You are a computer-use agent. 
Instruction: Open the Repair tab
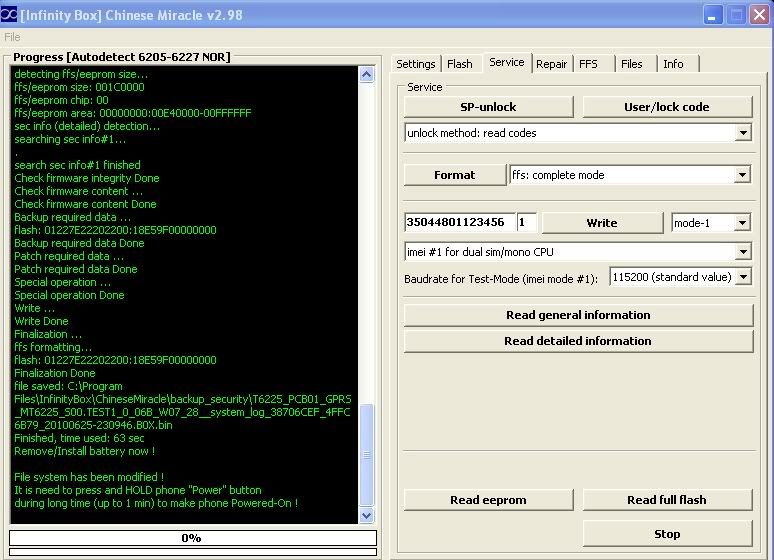tap(551, 64)
